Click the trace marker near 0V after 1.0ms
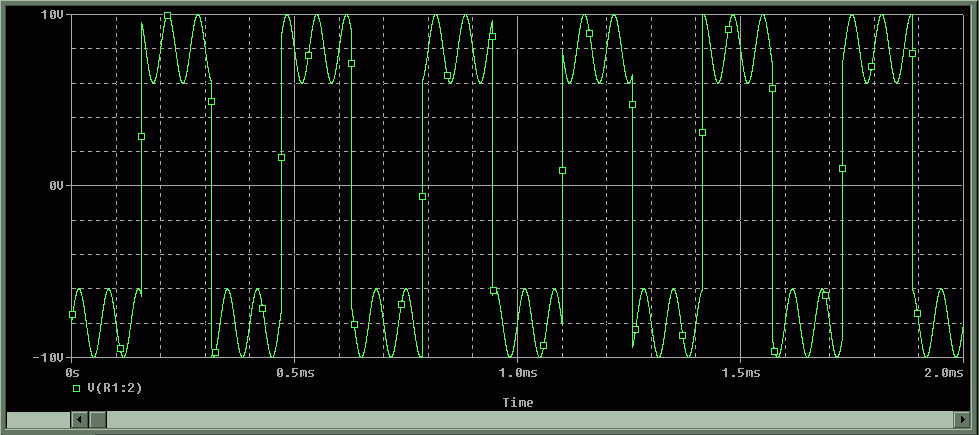 click(562, 171)
